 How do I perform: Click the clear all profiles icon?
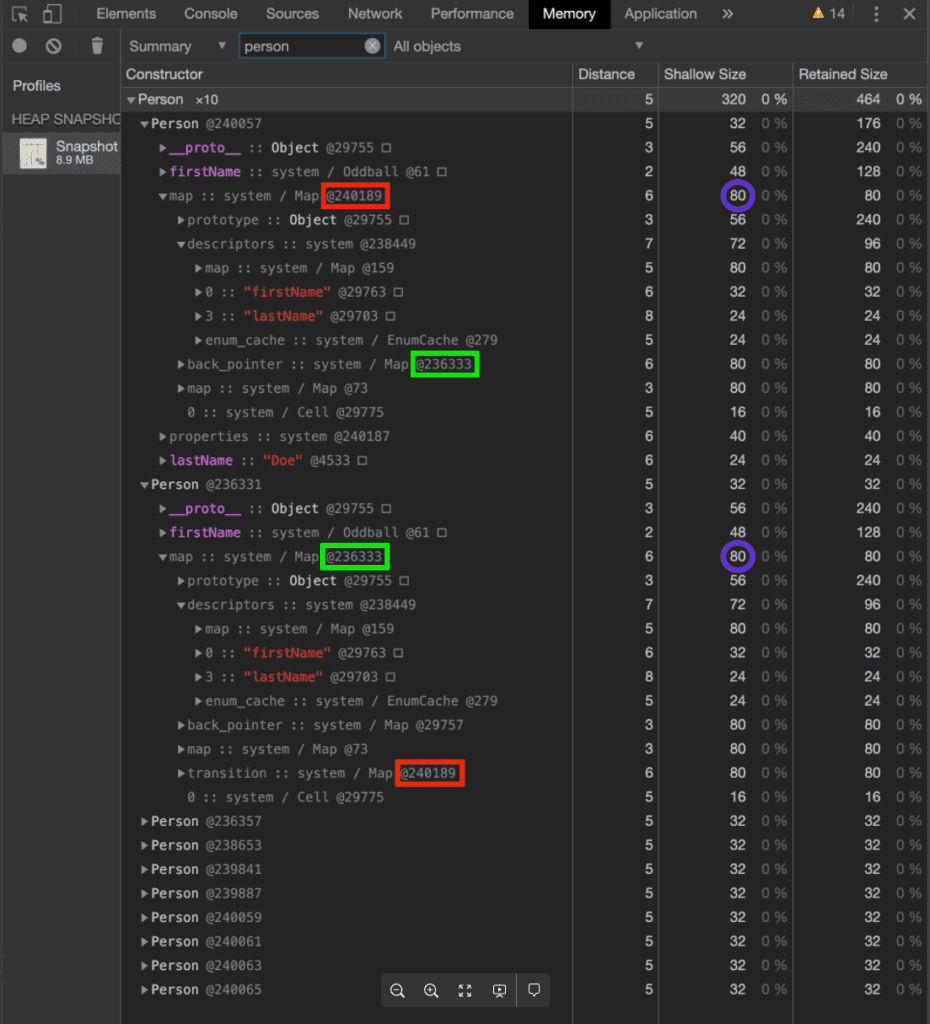54,46
